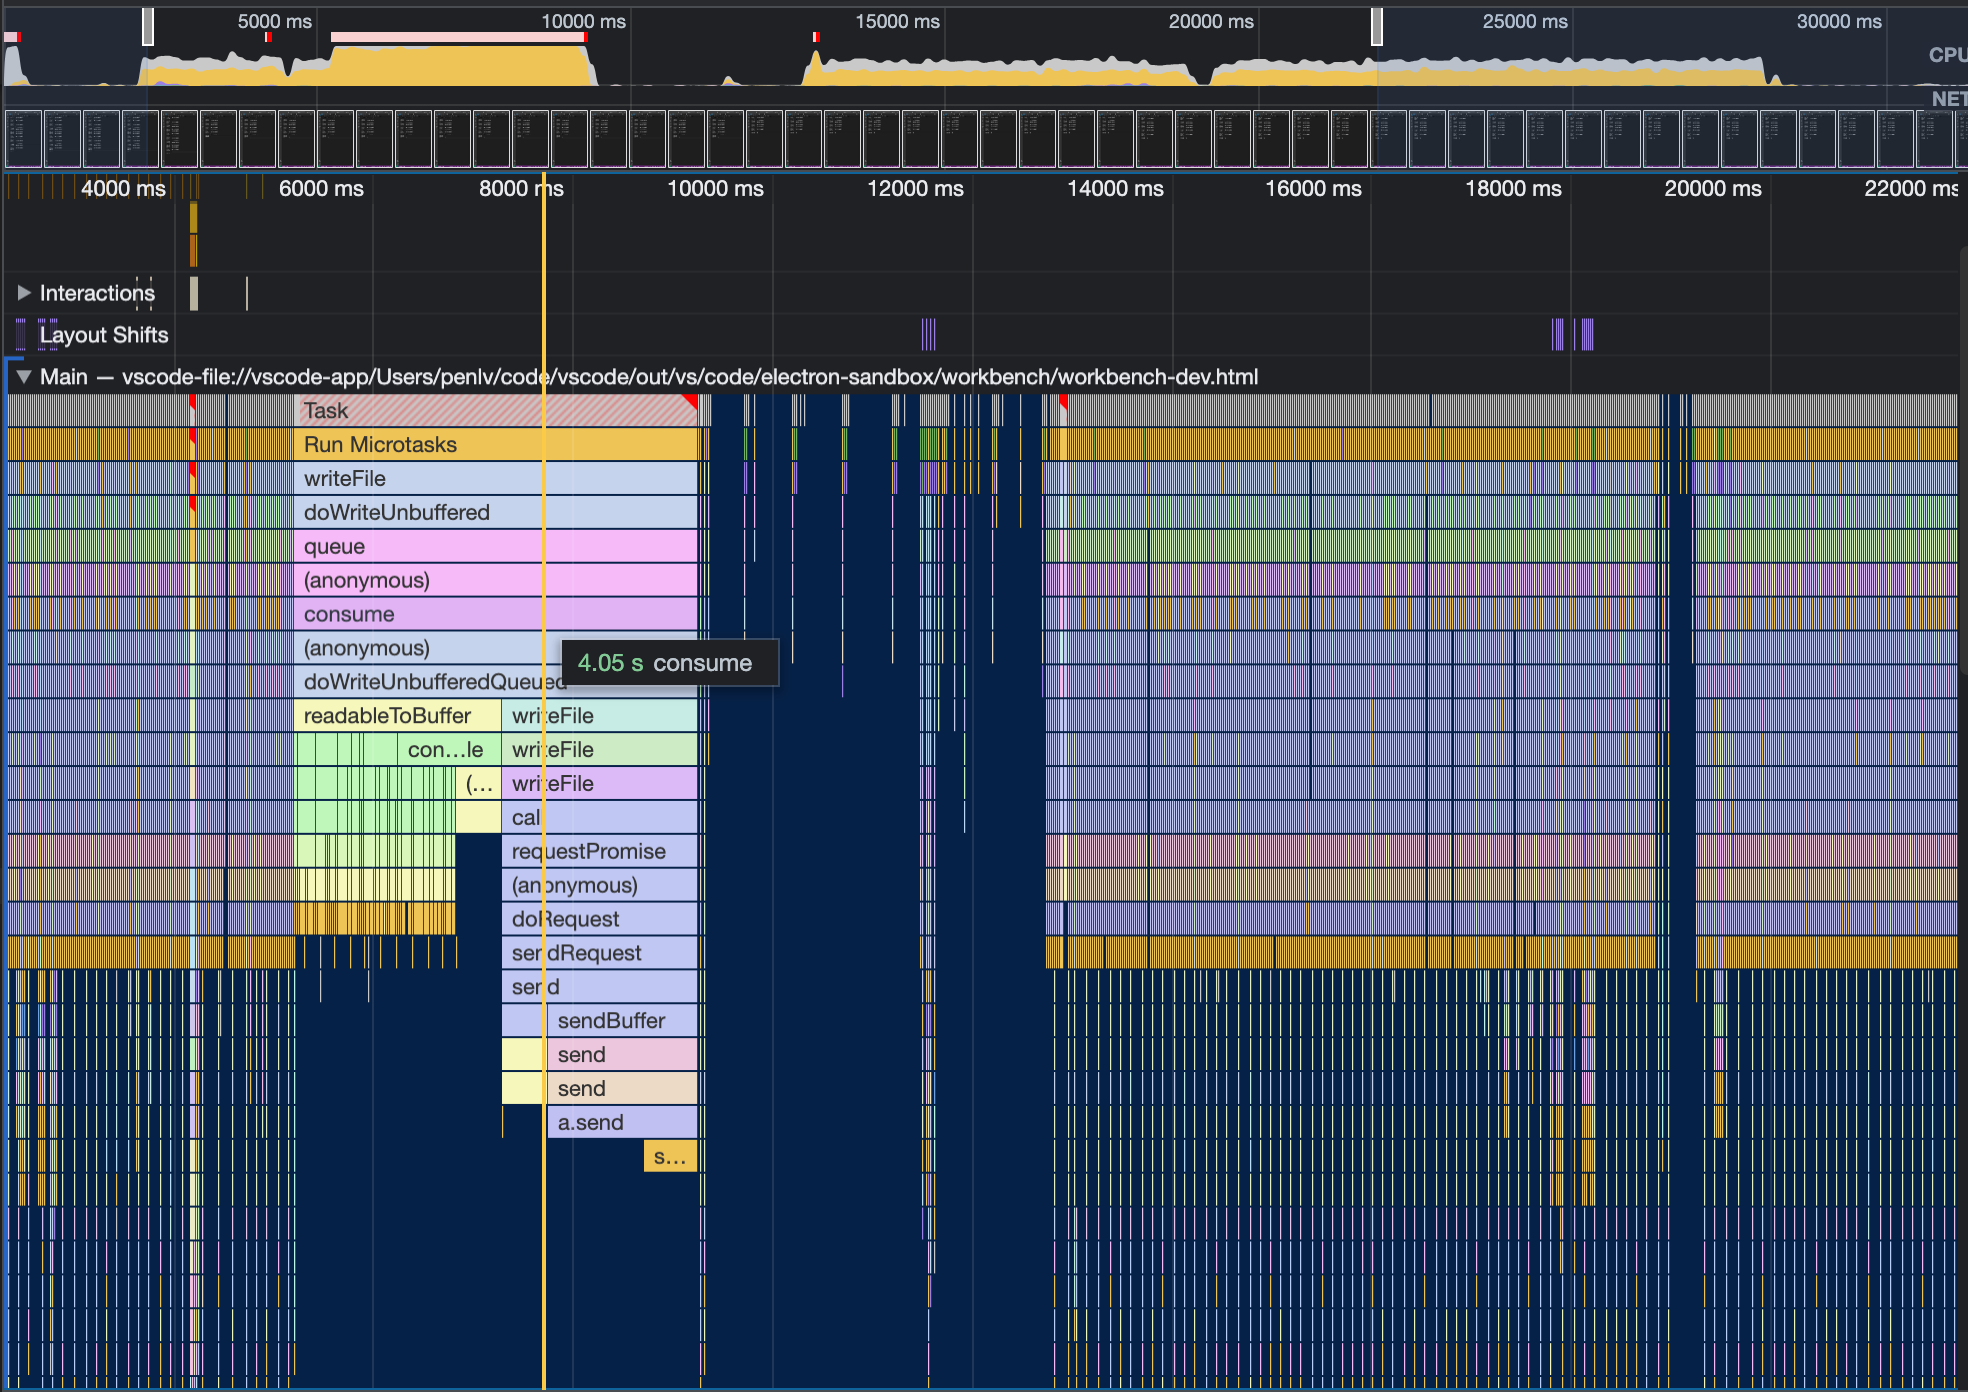Screen dimensions: 1968x1392
Task: Click the doWriteUnbufferedQueued entry
Action: point(420,682)
